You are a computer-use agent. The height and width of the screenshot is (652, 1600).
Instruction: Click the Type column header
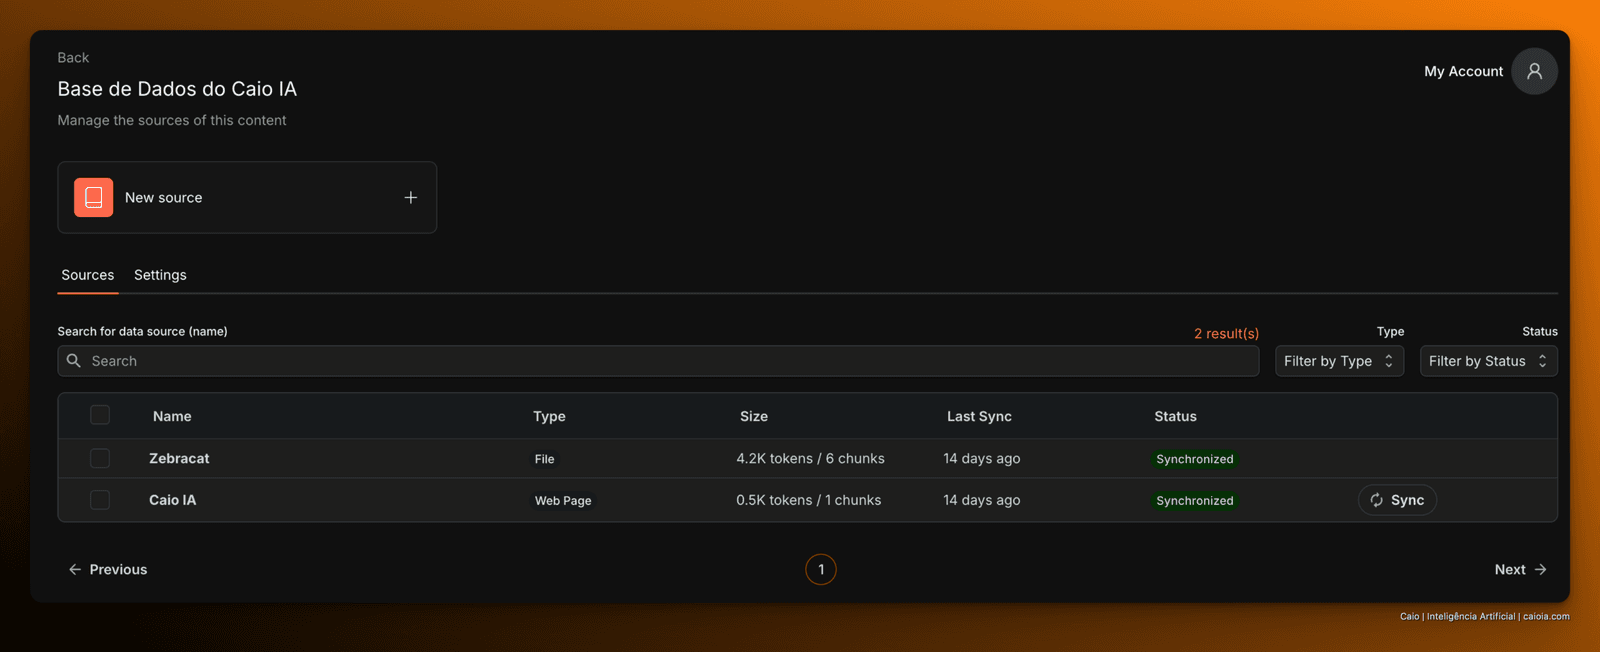(549, 416)
